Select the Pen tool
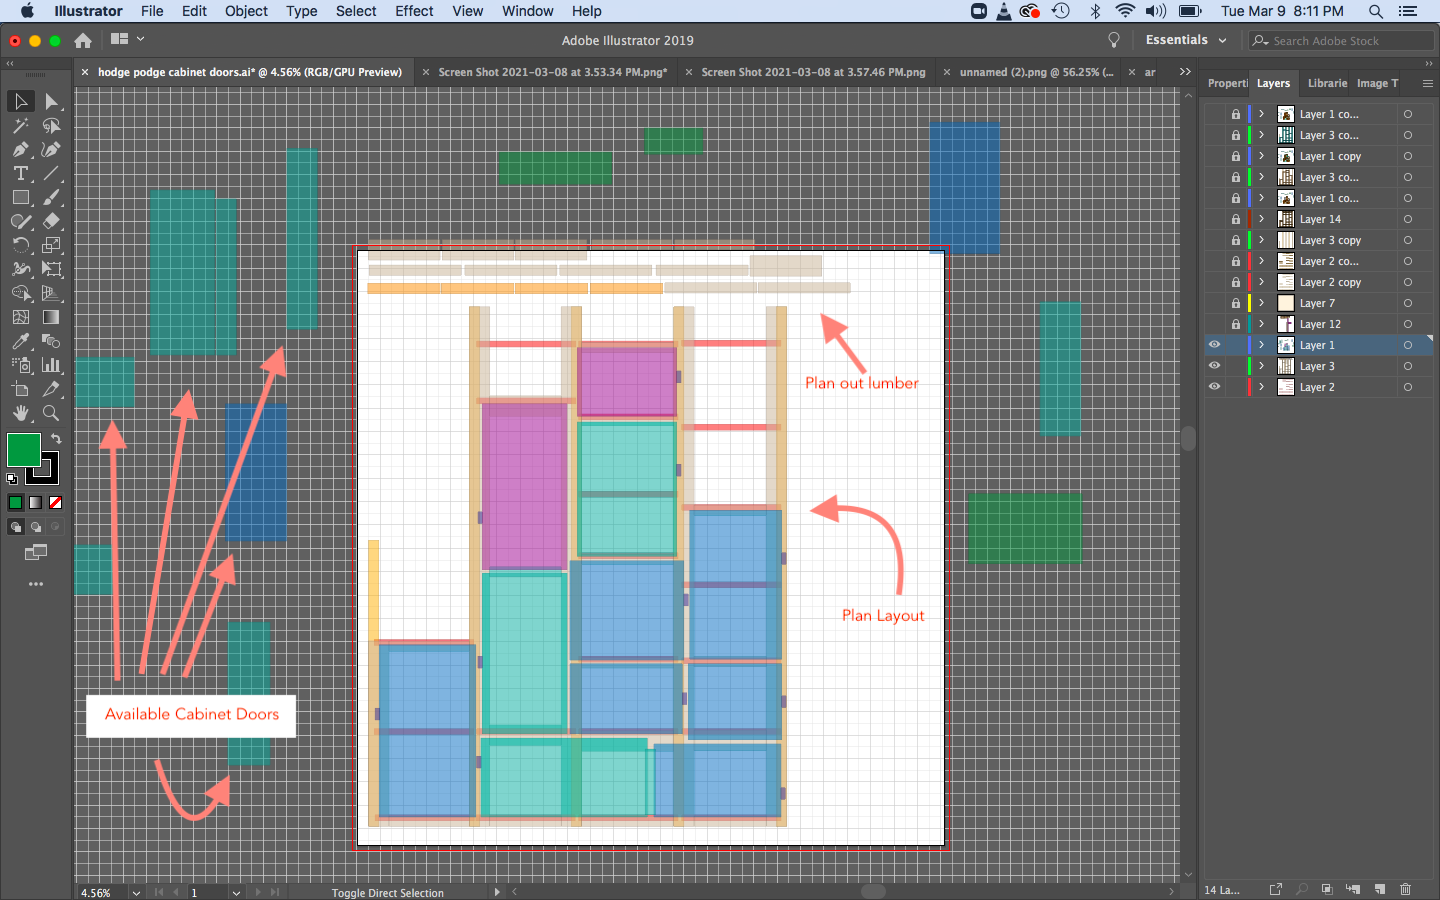Screen dimensions: 1440x900 click(x=20, y=150)
